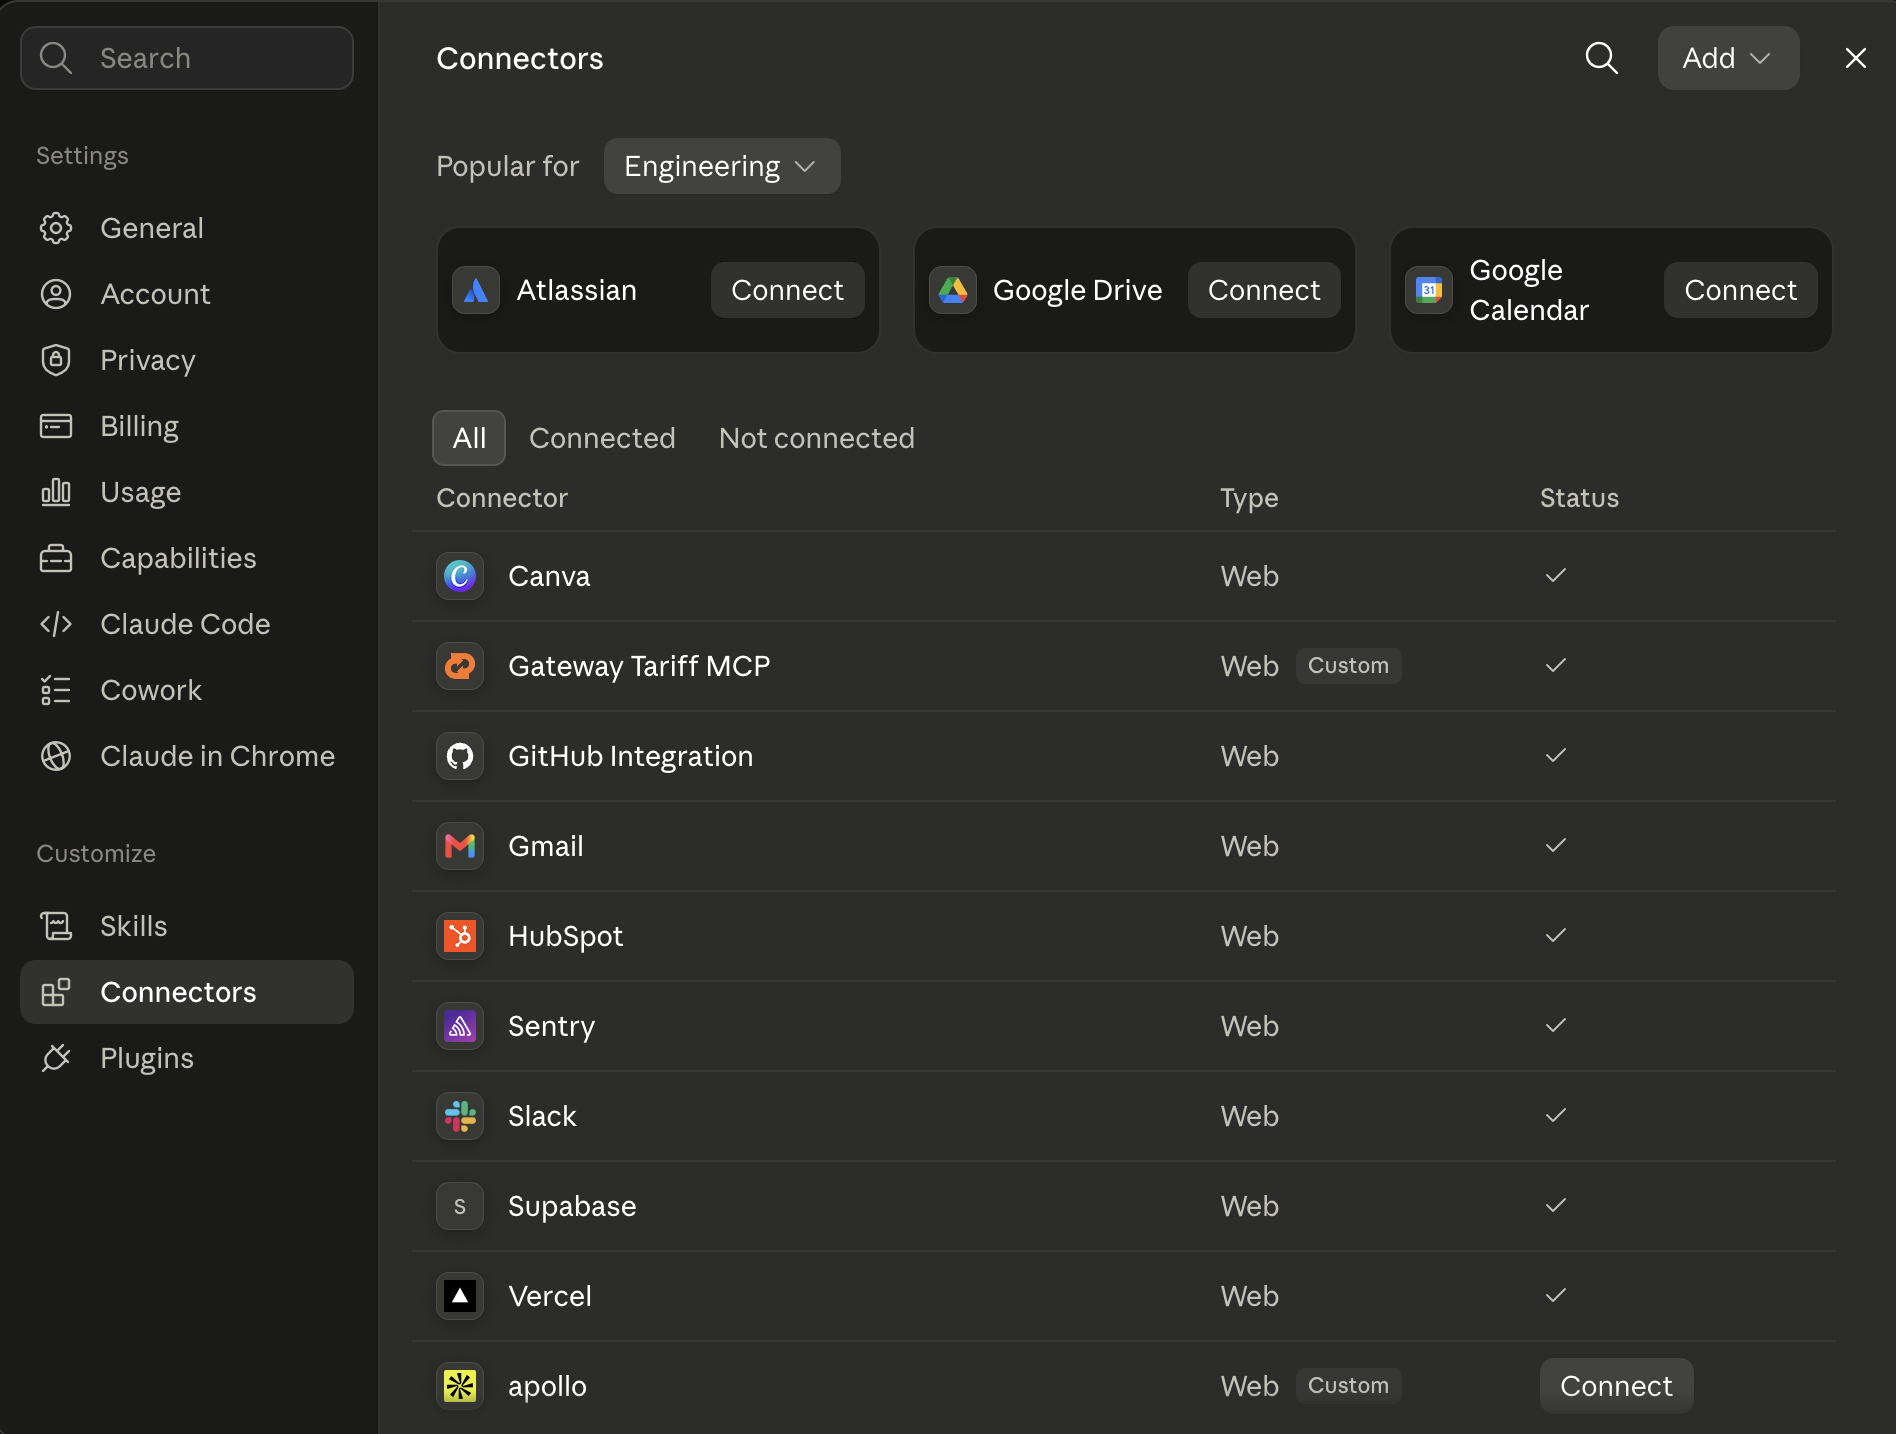The height and width of the screenshot is (1434, 1896).
Task: Connect the Google Calendar connector
Action: [x=1740, y=290]
